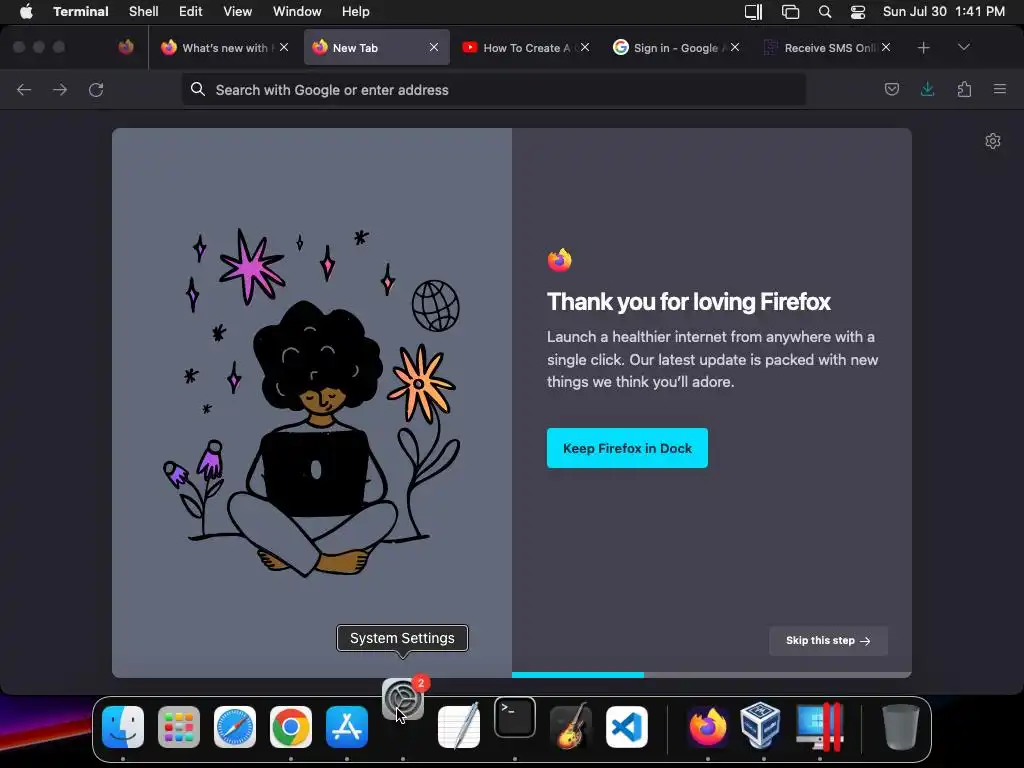Click Skip this step
Screen dimensions: 1024x768
tap(828, 641)
